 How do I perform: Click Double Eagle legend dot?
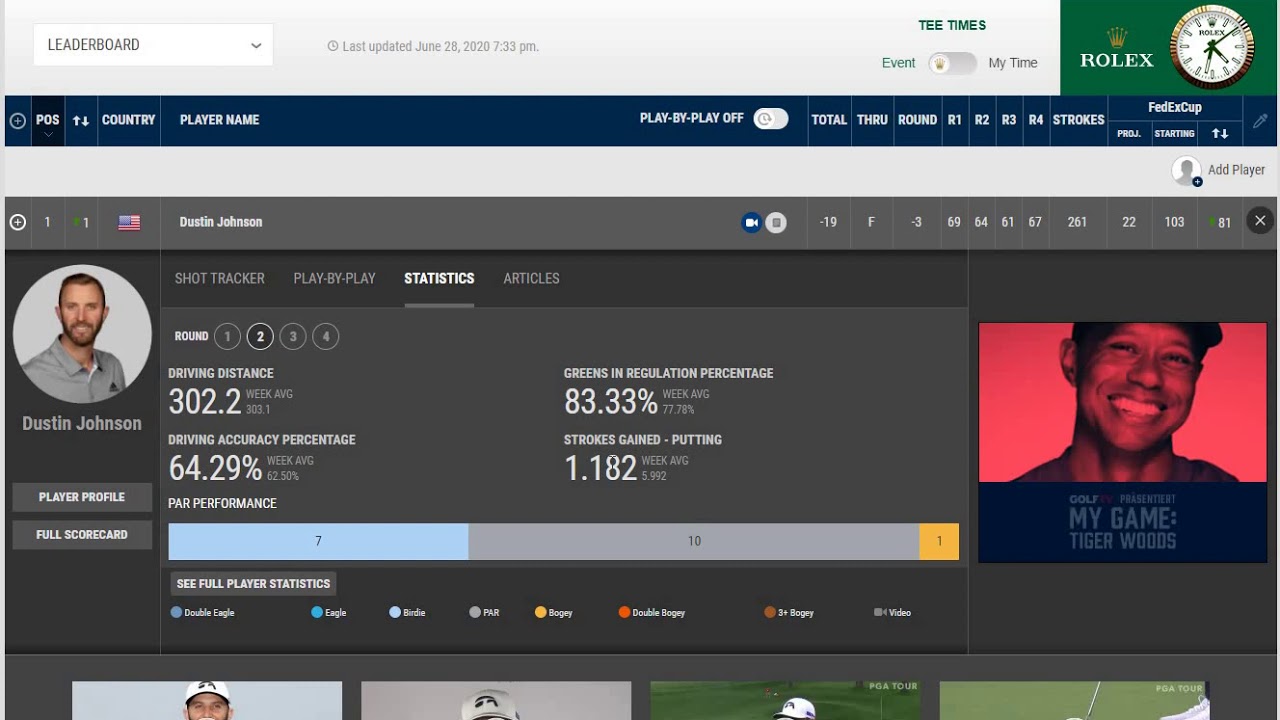click(176, 612)
